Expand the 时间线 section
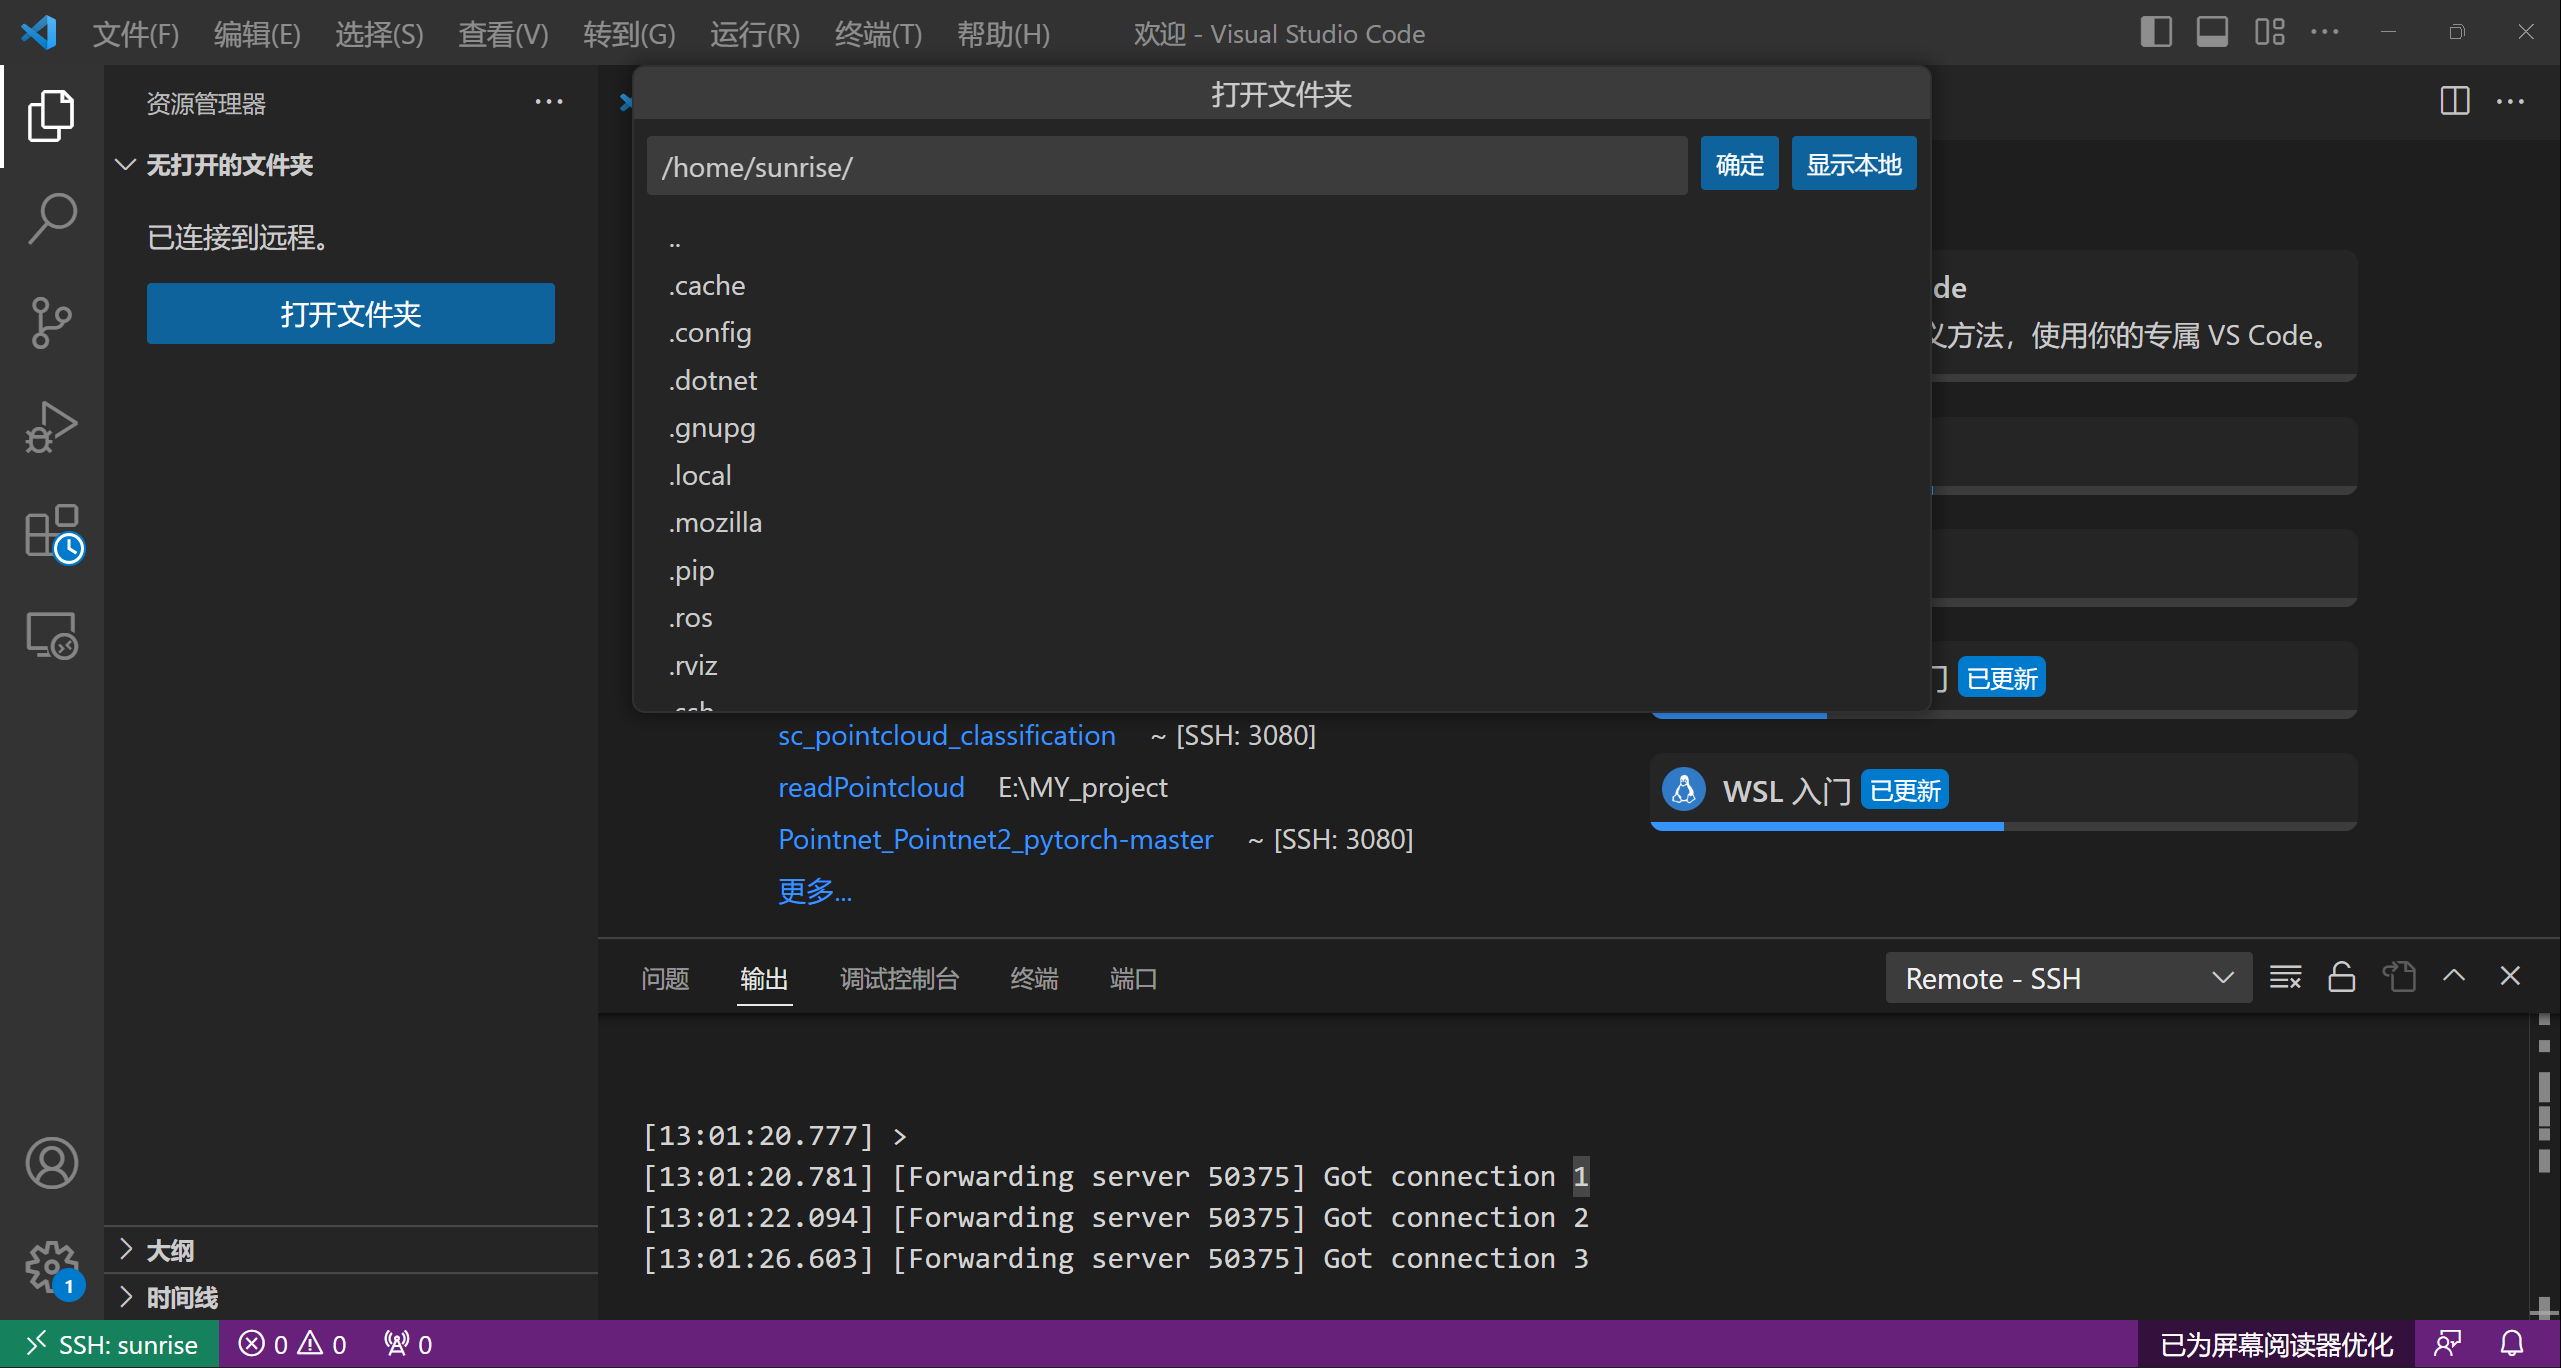 point(350,1297)
